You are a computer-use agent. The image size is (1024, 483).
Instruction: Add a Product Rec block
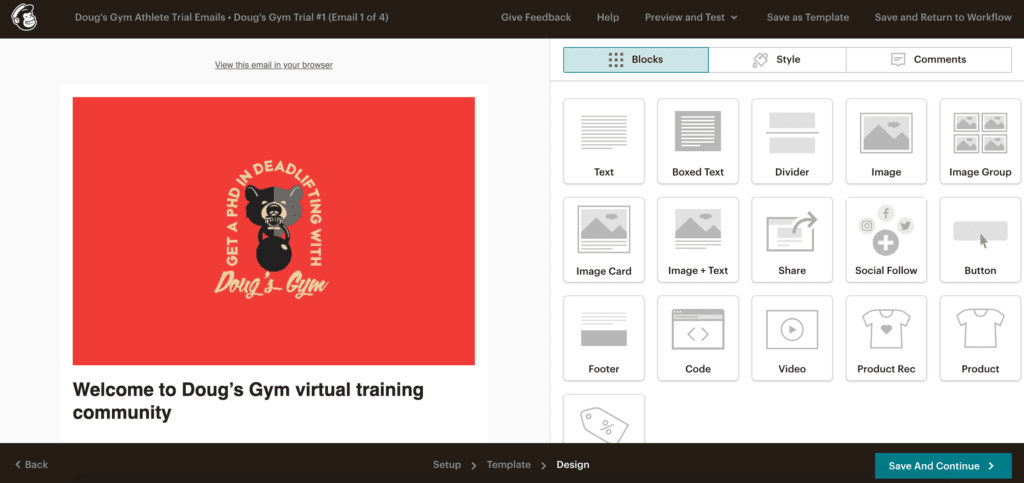[886, 338]
